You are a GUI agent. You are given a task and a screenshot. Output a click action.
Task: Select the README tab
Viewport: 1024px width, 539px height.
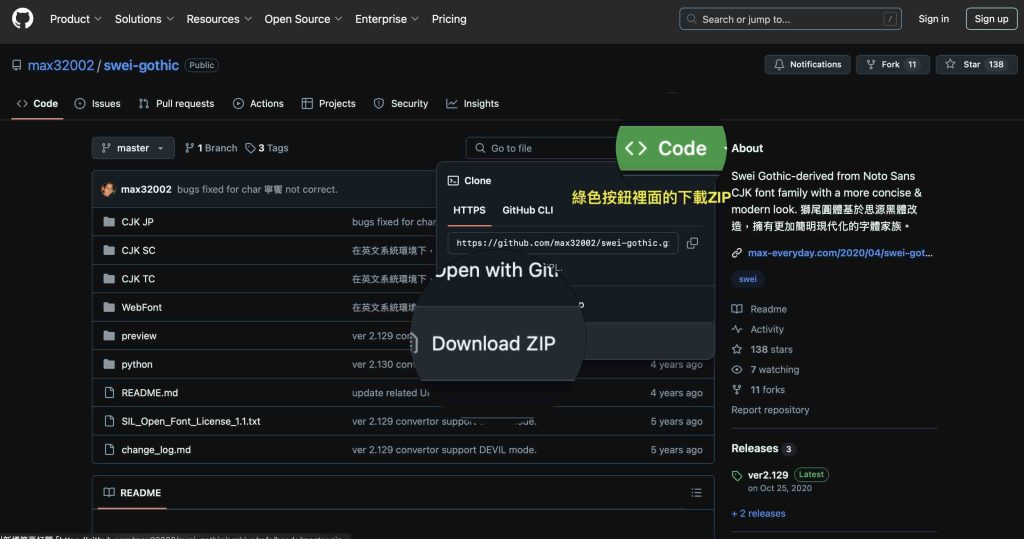point(132,493)
